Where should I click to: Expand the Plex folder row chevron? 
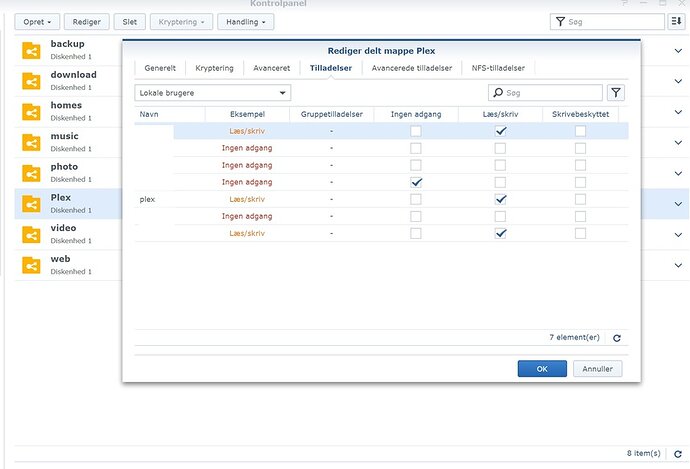click(678, 204)
